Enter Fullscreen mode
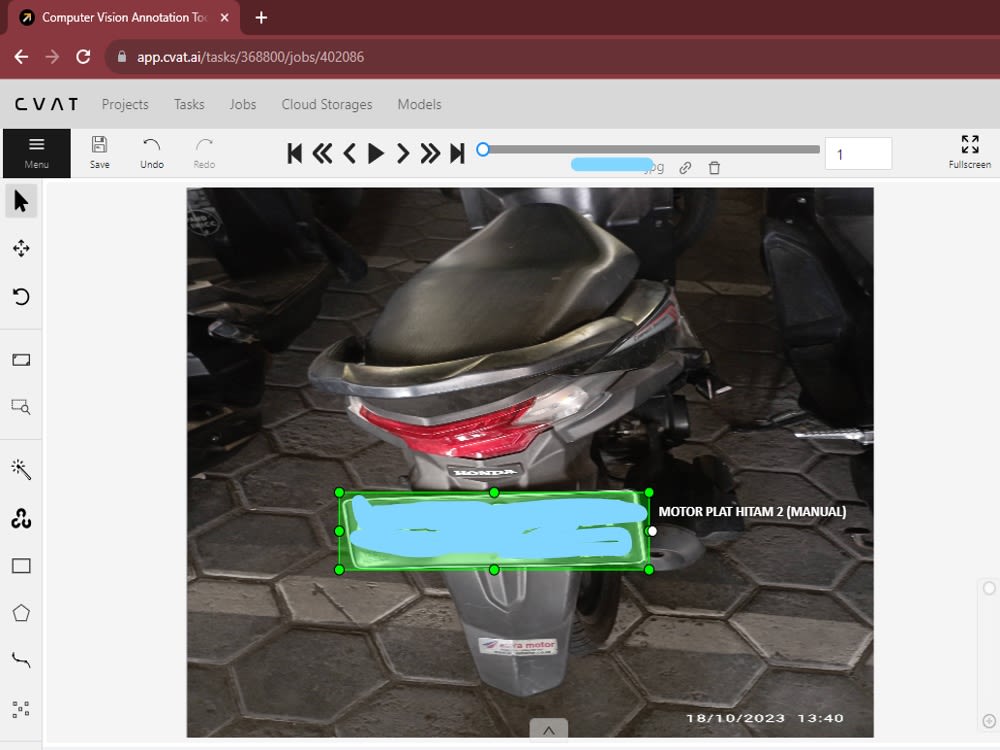This screenshot has height=750, width=1000. [x=969, y=152]
